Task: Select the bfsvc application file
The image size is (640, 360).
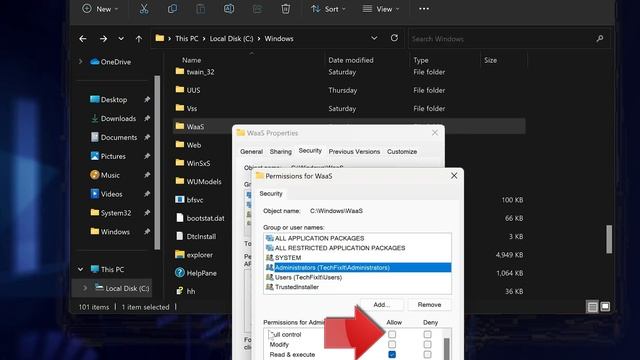Action: click(189, 200)
